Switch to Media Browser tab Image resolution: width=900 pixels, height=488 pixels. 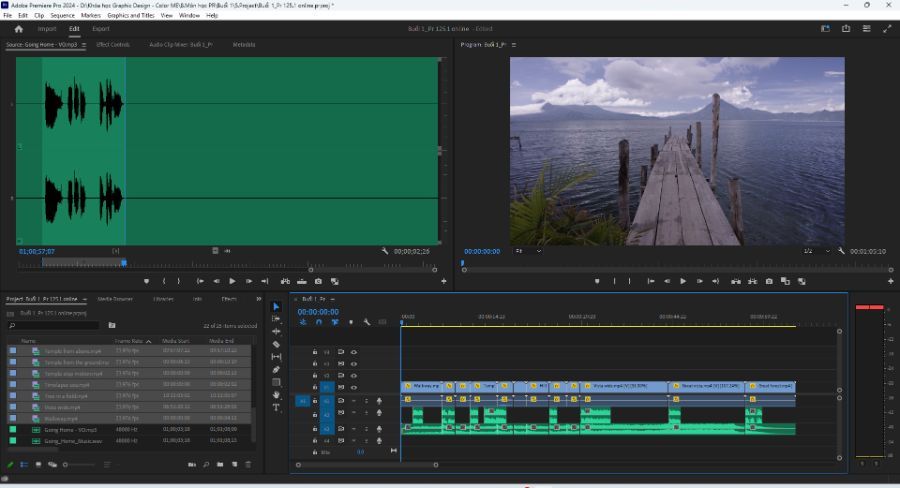(x=115, y=299)
